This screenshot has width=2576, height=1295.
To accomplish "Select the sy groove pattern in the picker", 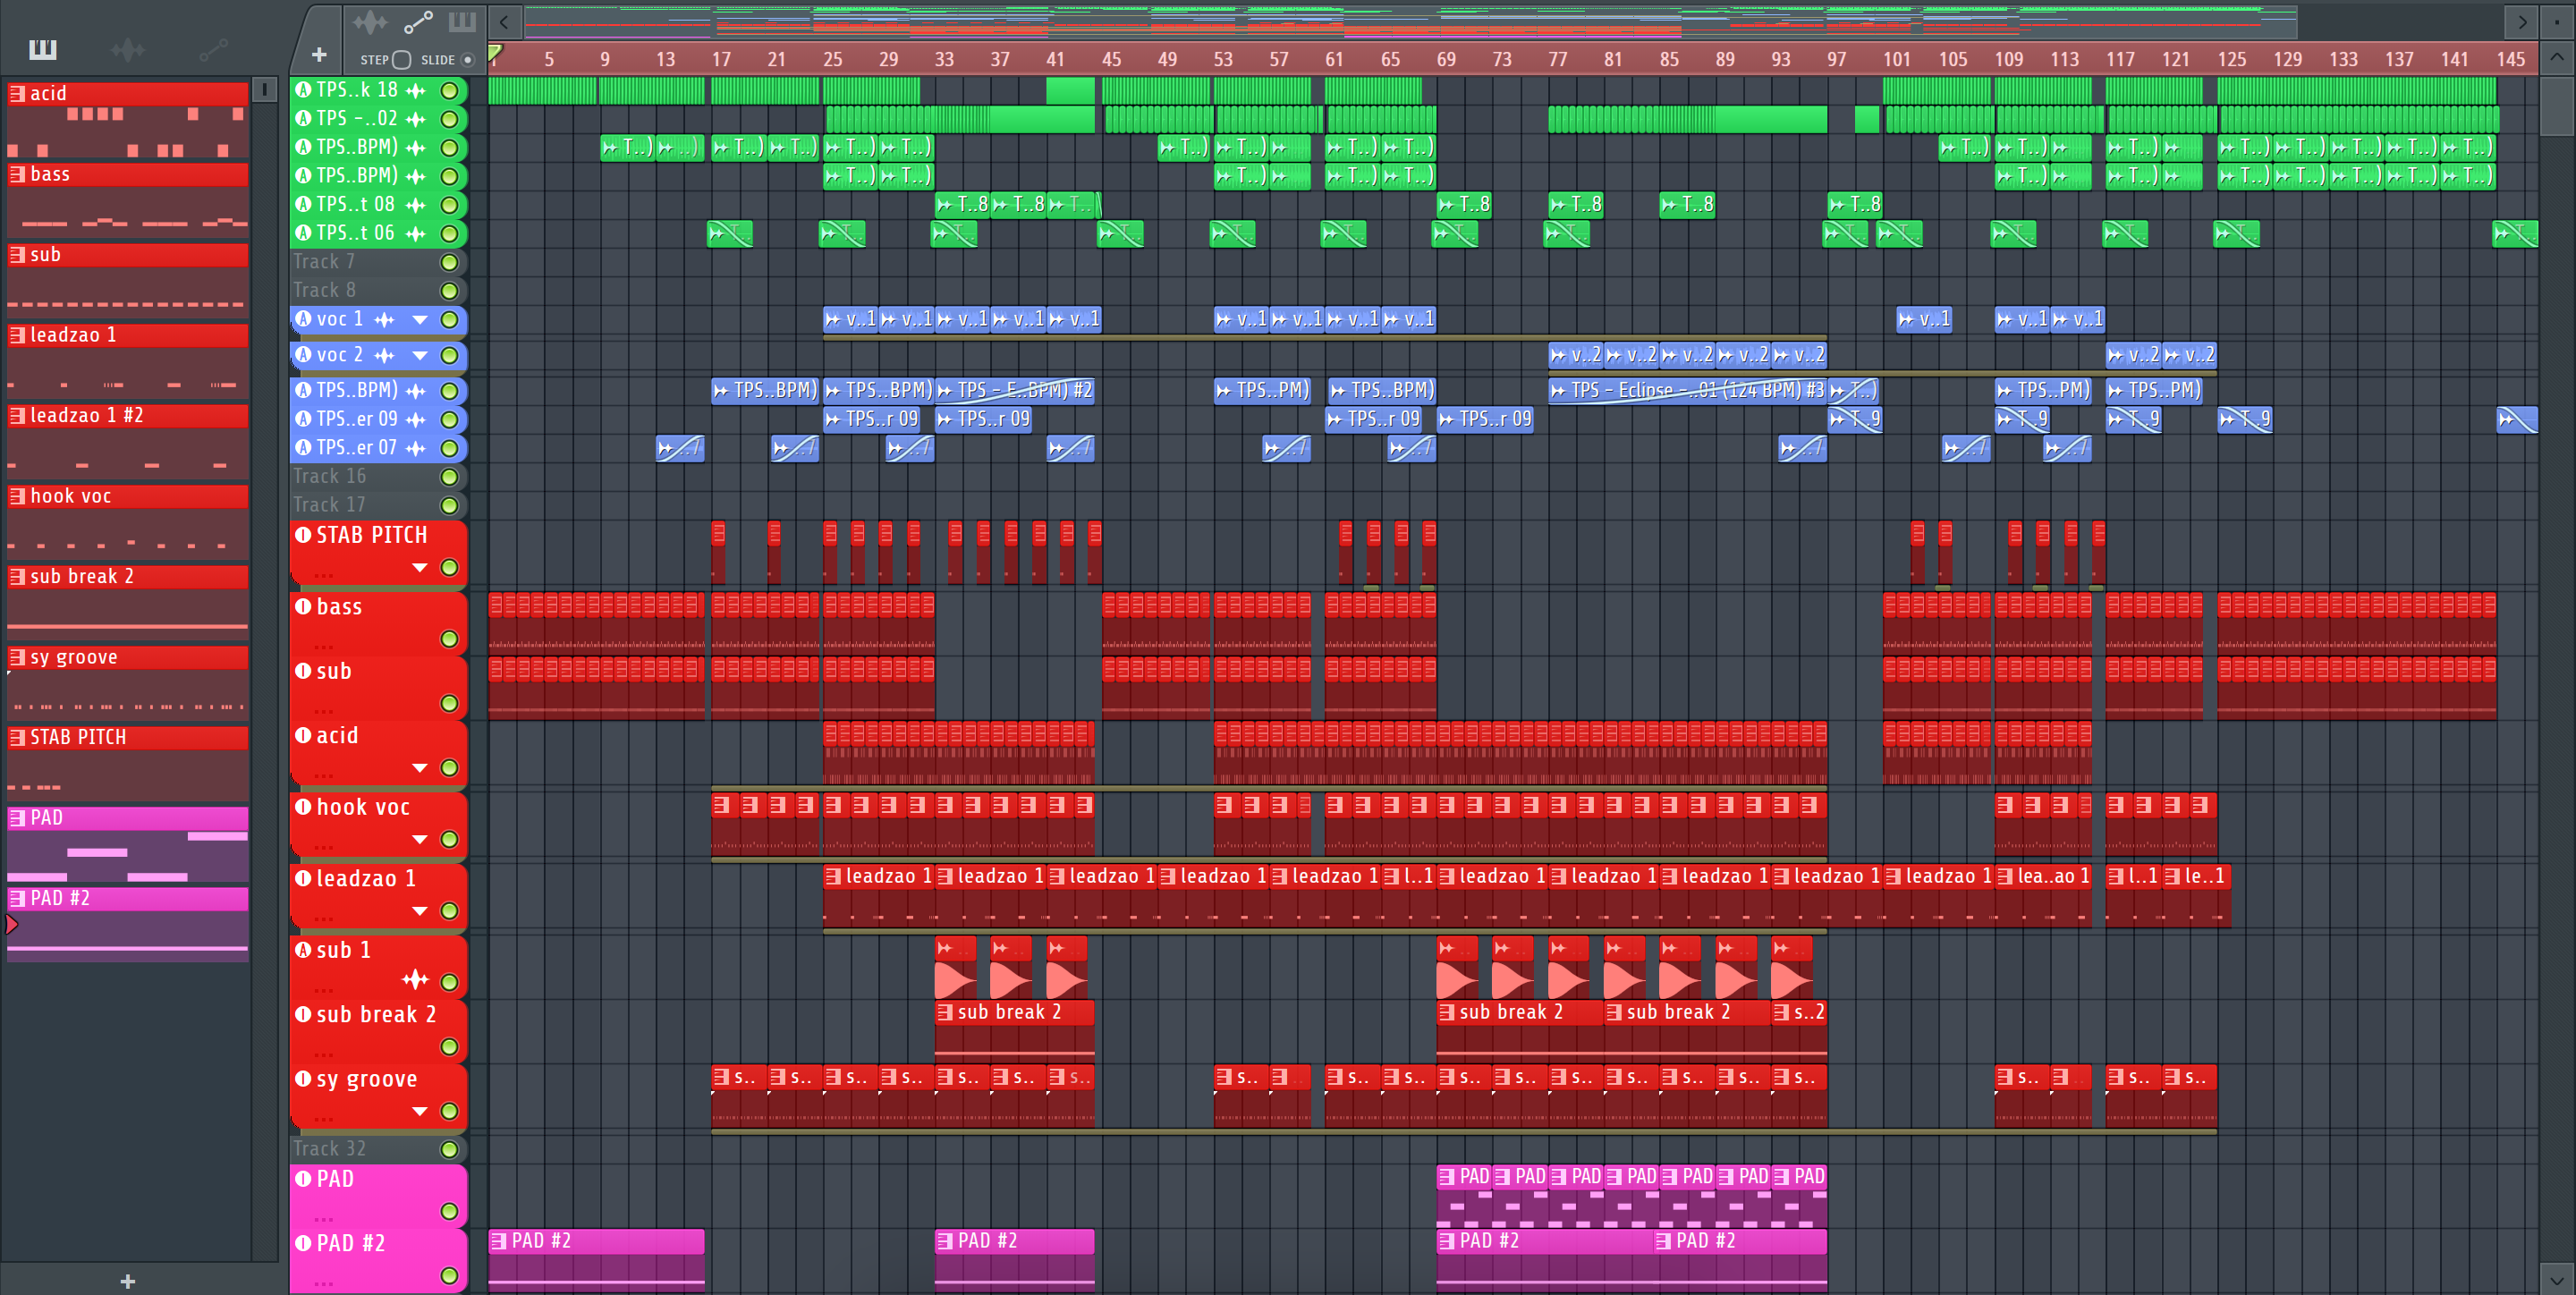I will click(128, 683).
